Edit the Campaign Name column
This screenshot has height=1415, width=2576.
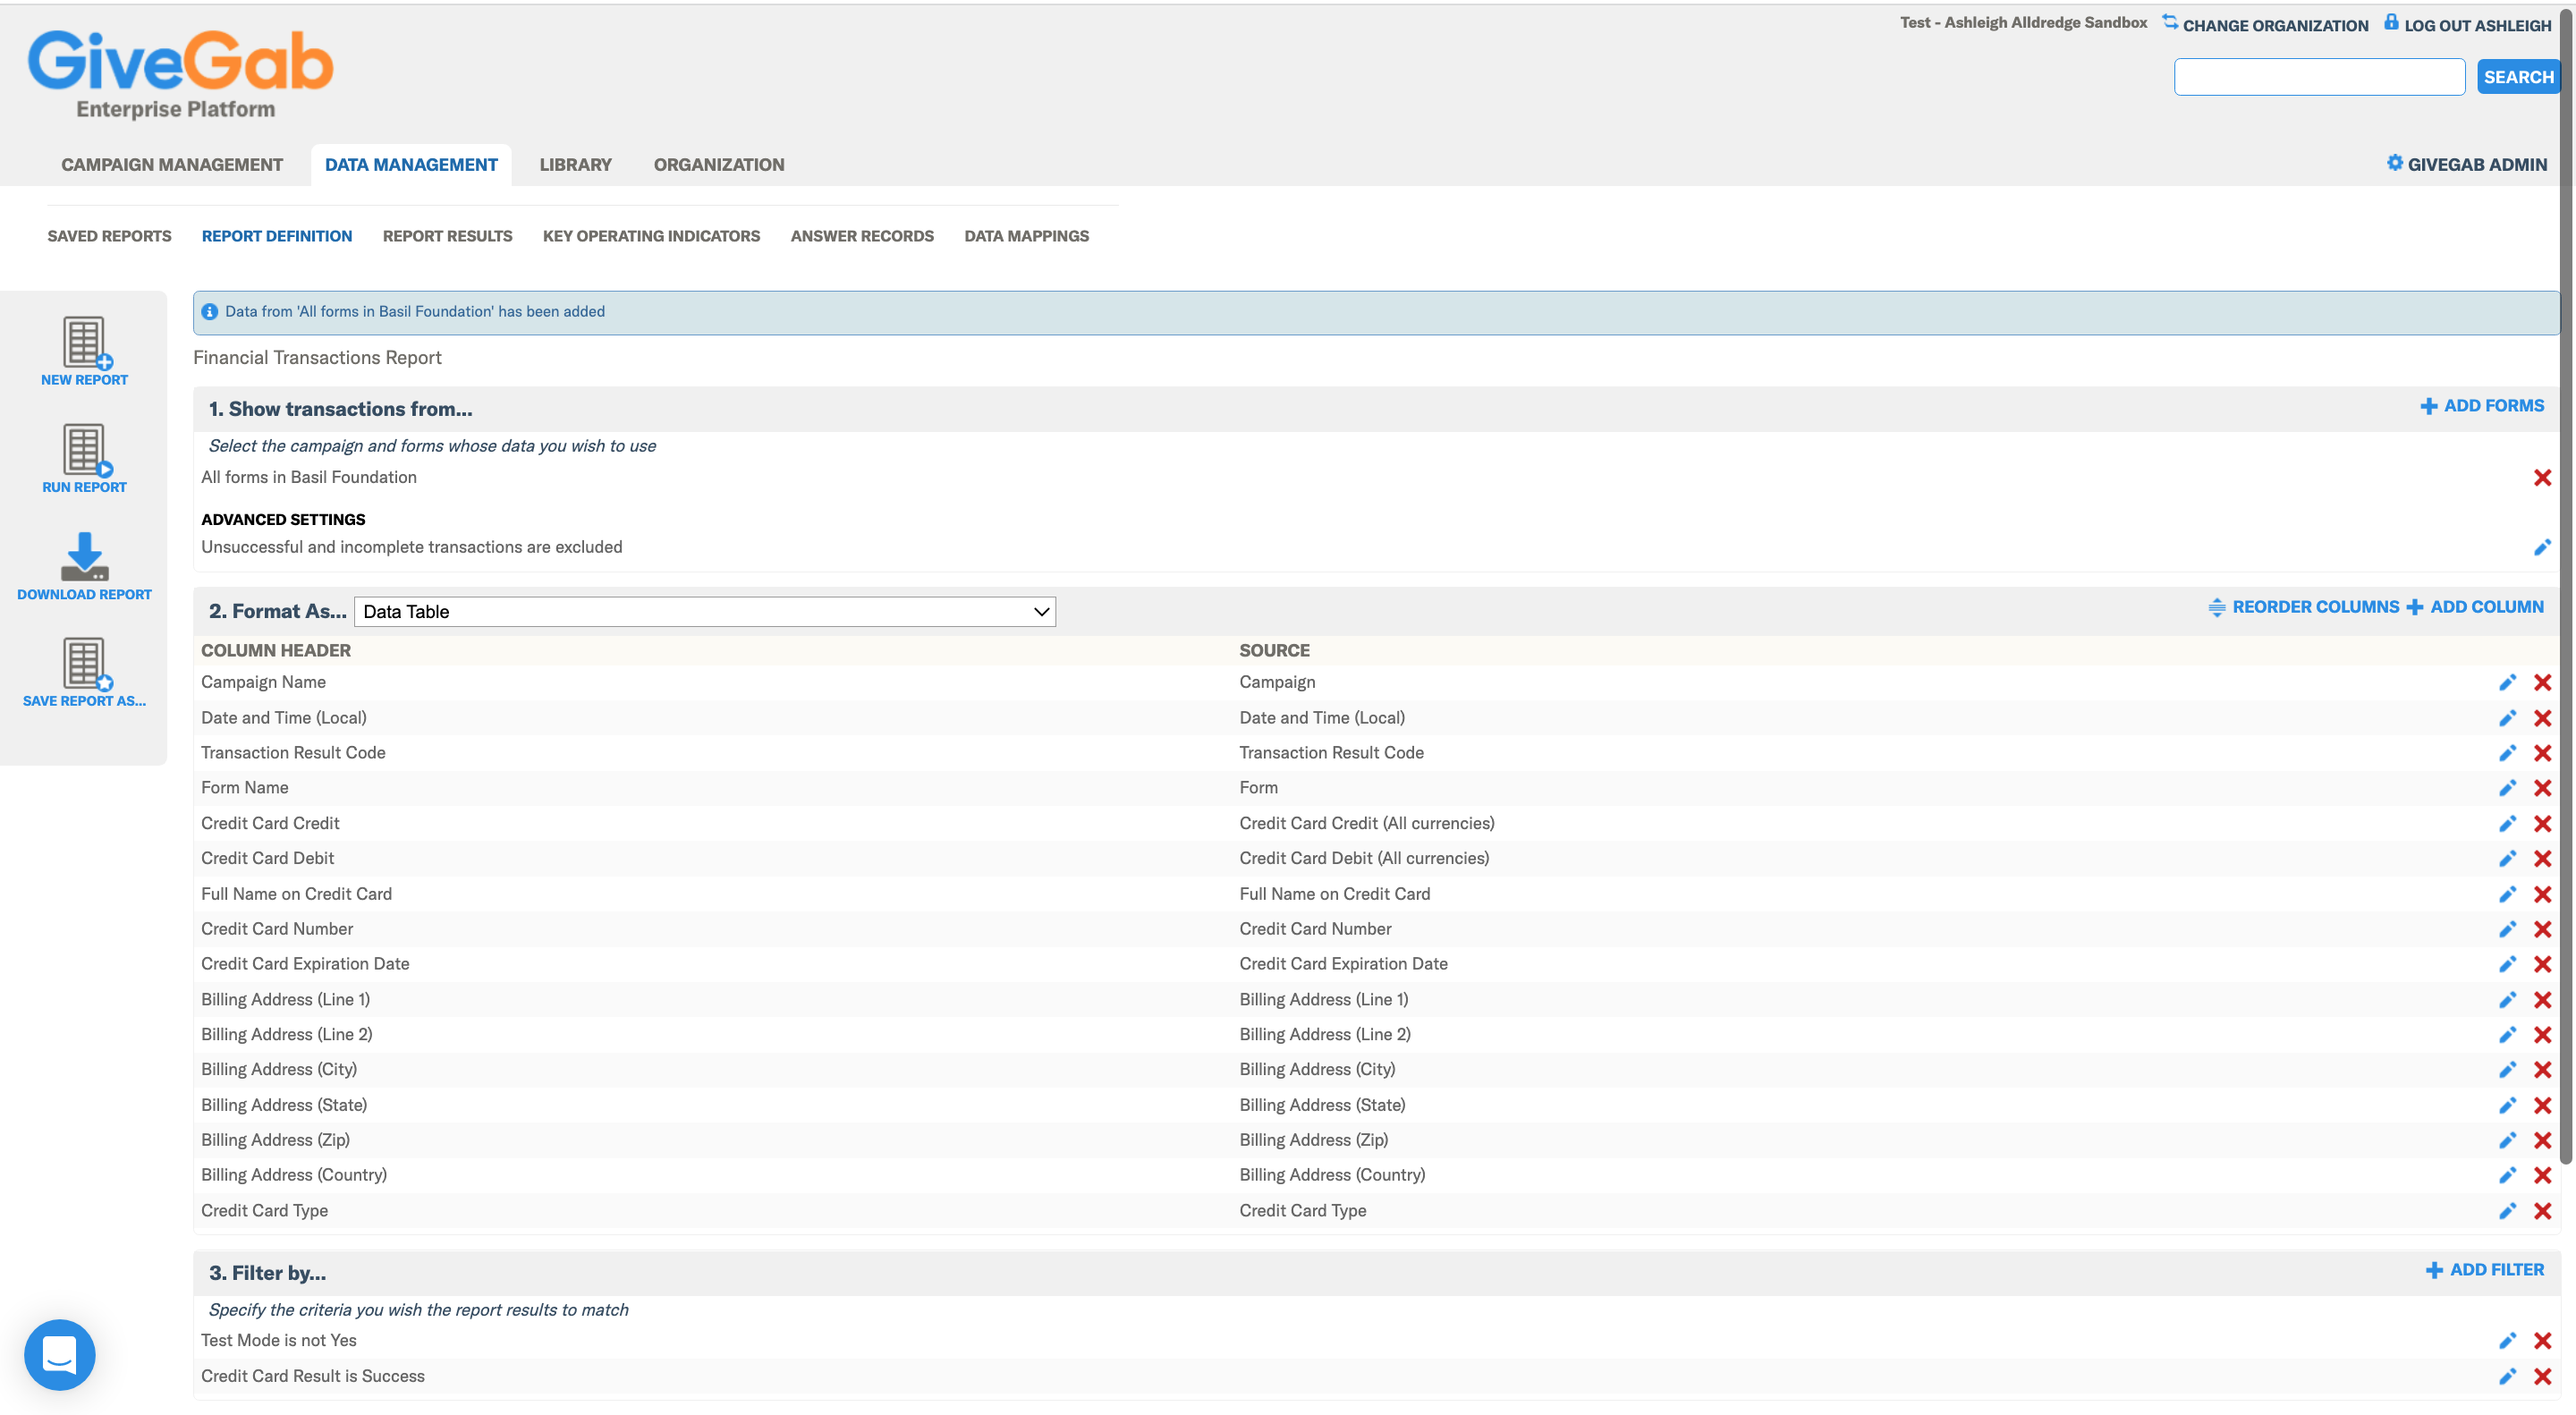coord(2507,683)
